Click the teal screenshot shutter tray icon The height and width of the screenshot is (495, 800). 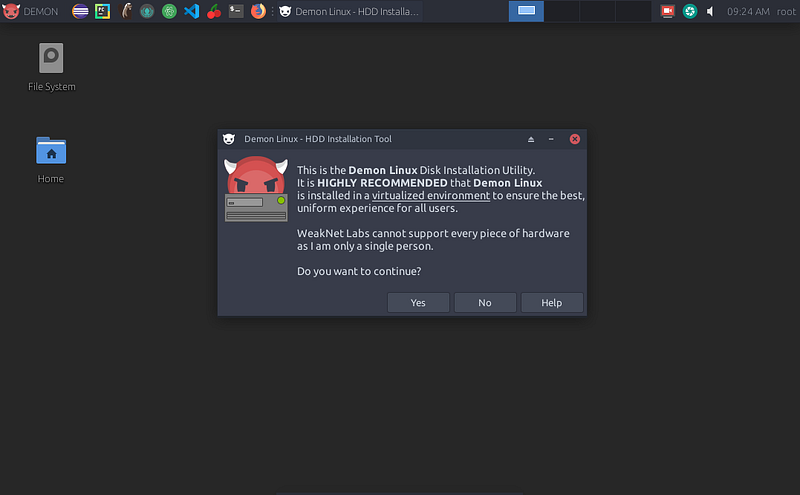(x=690, y=11)
